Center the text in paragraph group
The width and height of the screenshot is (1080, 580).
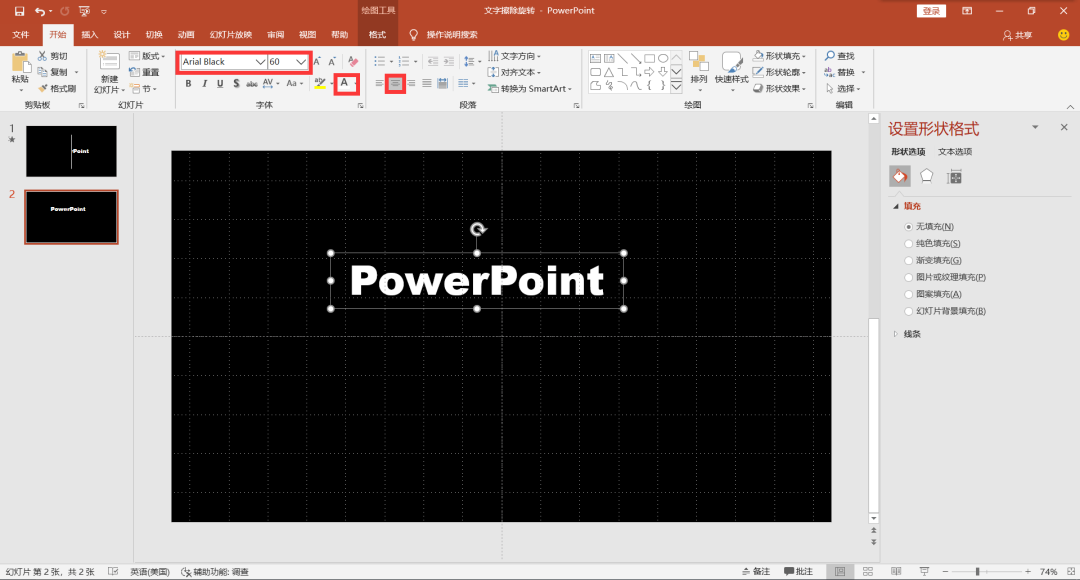pyautogui.click(x=395, y=83)
